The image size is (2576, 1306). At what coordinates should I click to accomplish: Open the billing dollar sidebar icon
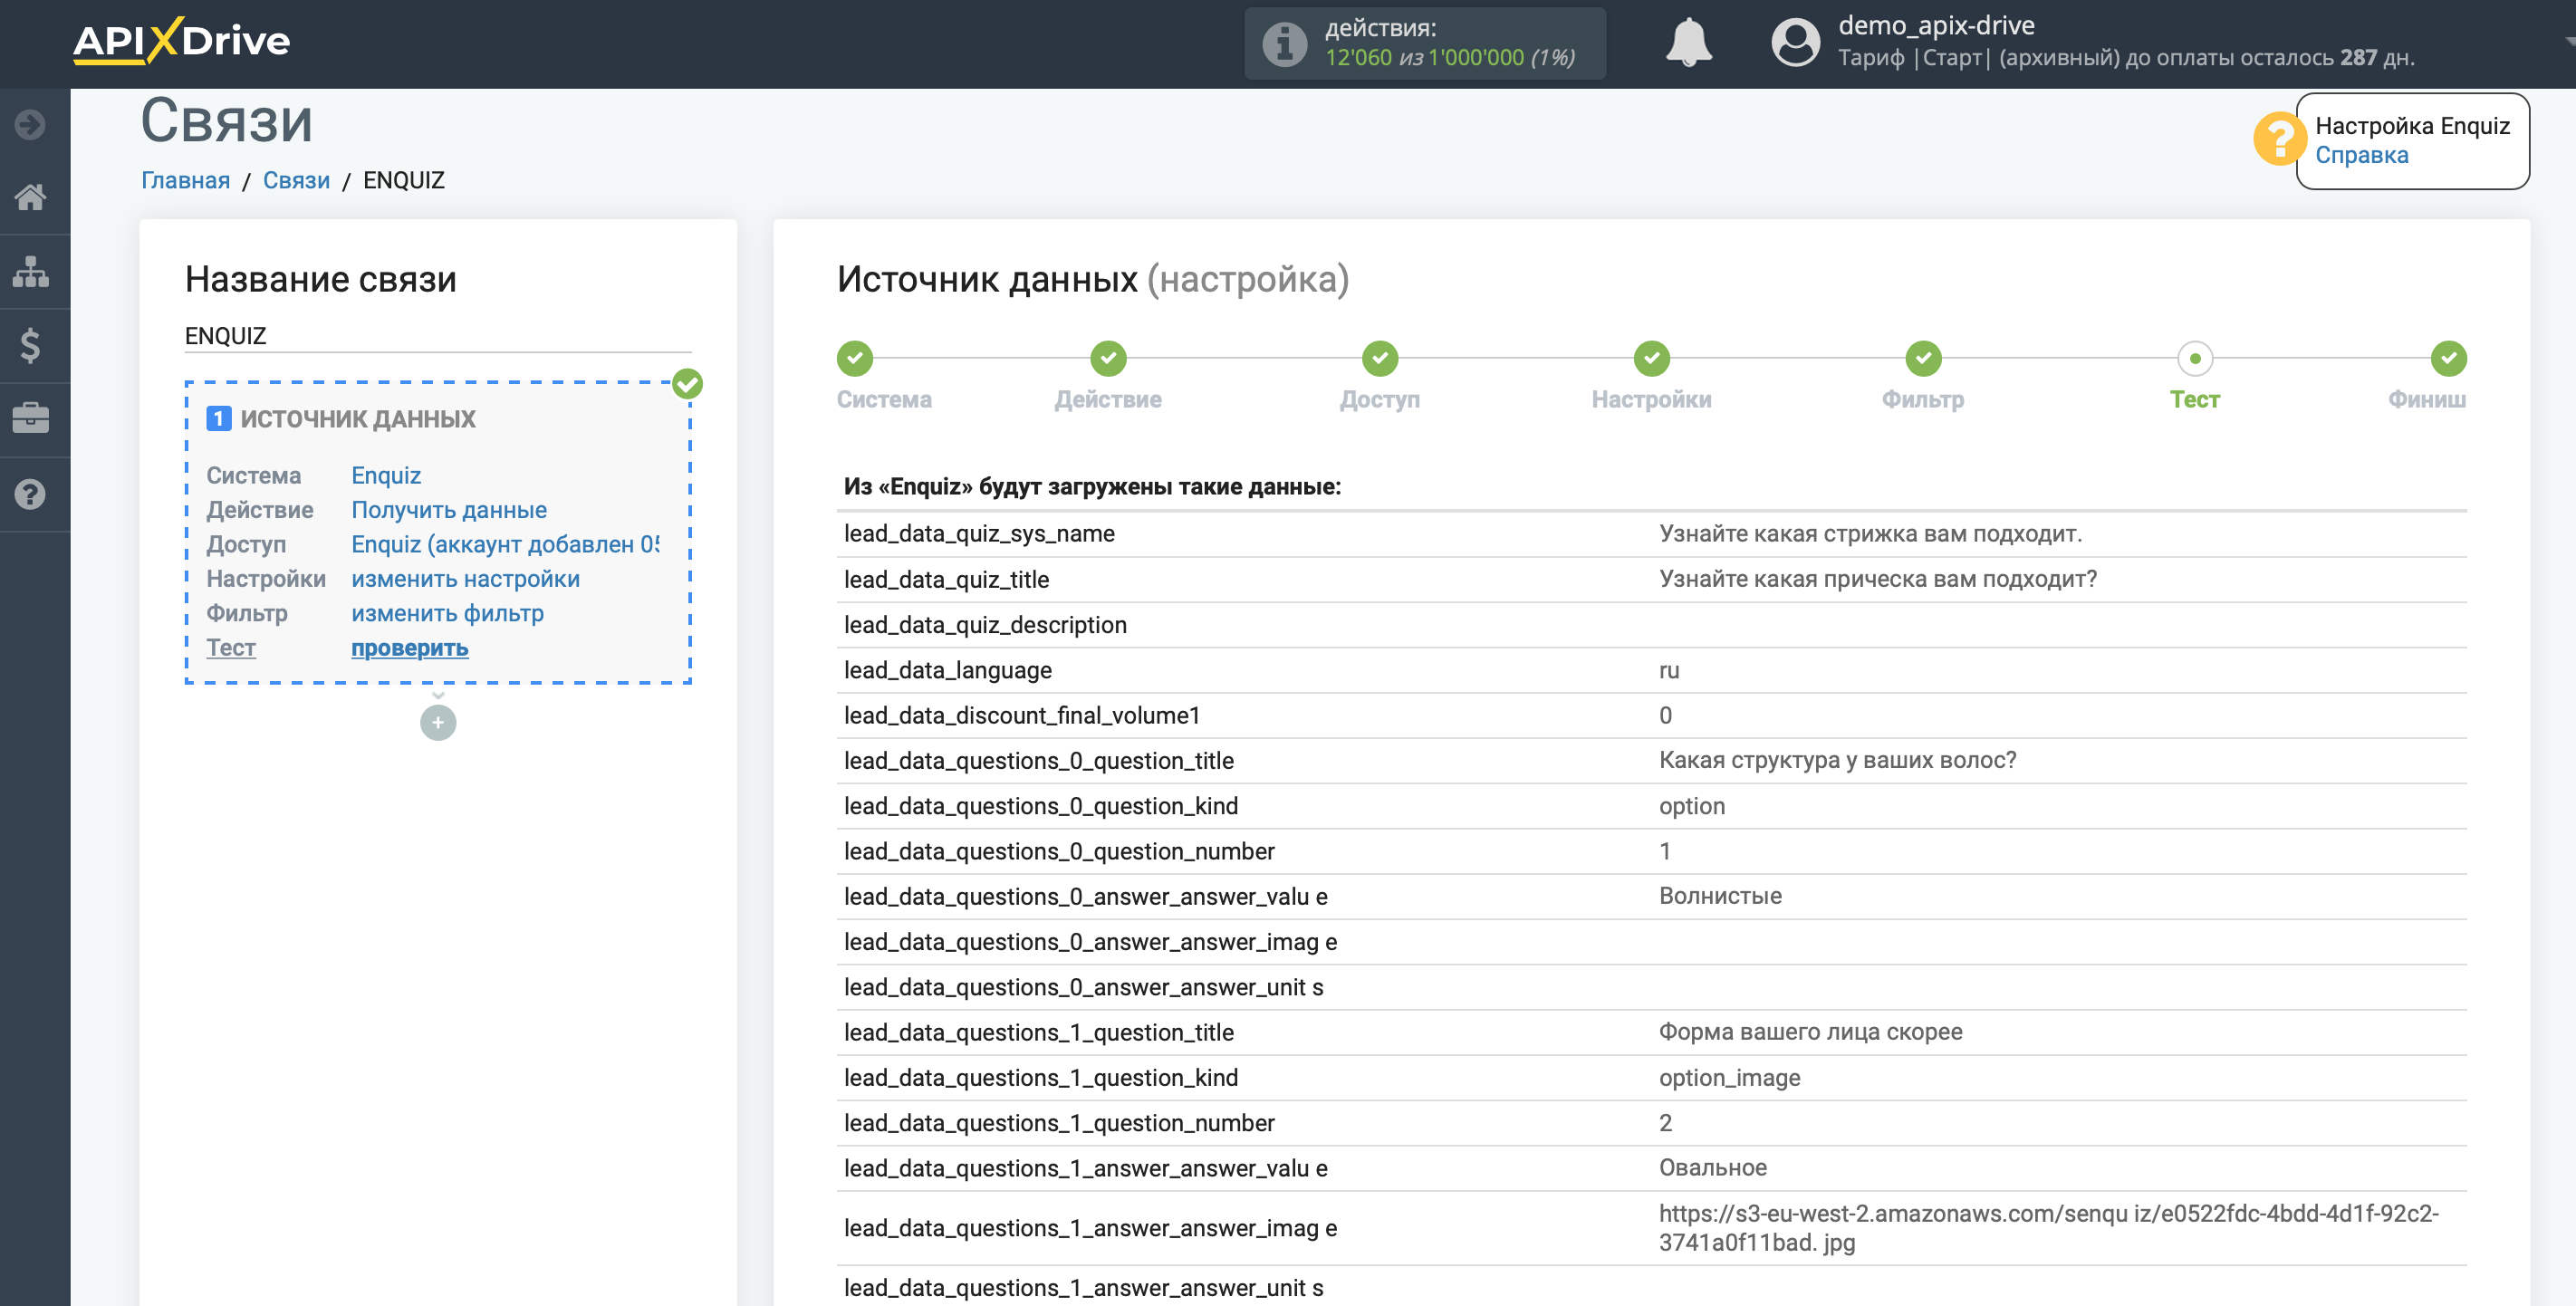tap(30, 345)
